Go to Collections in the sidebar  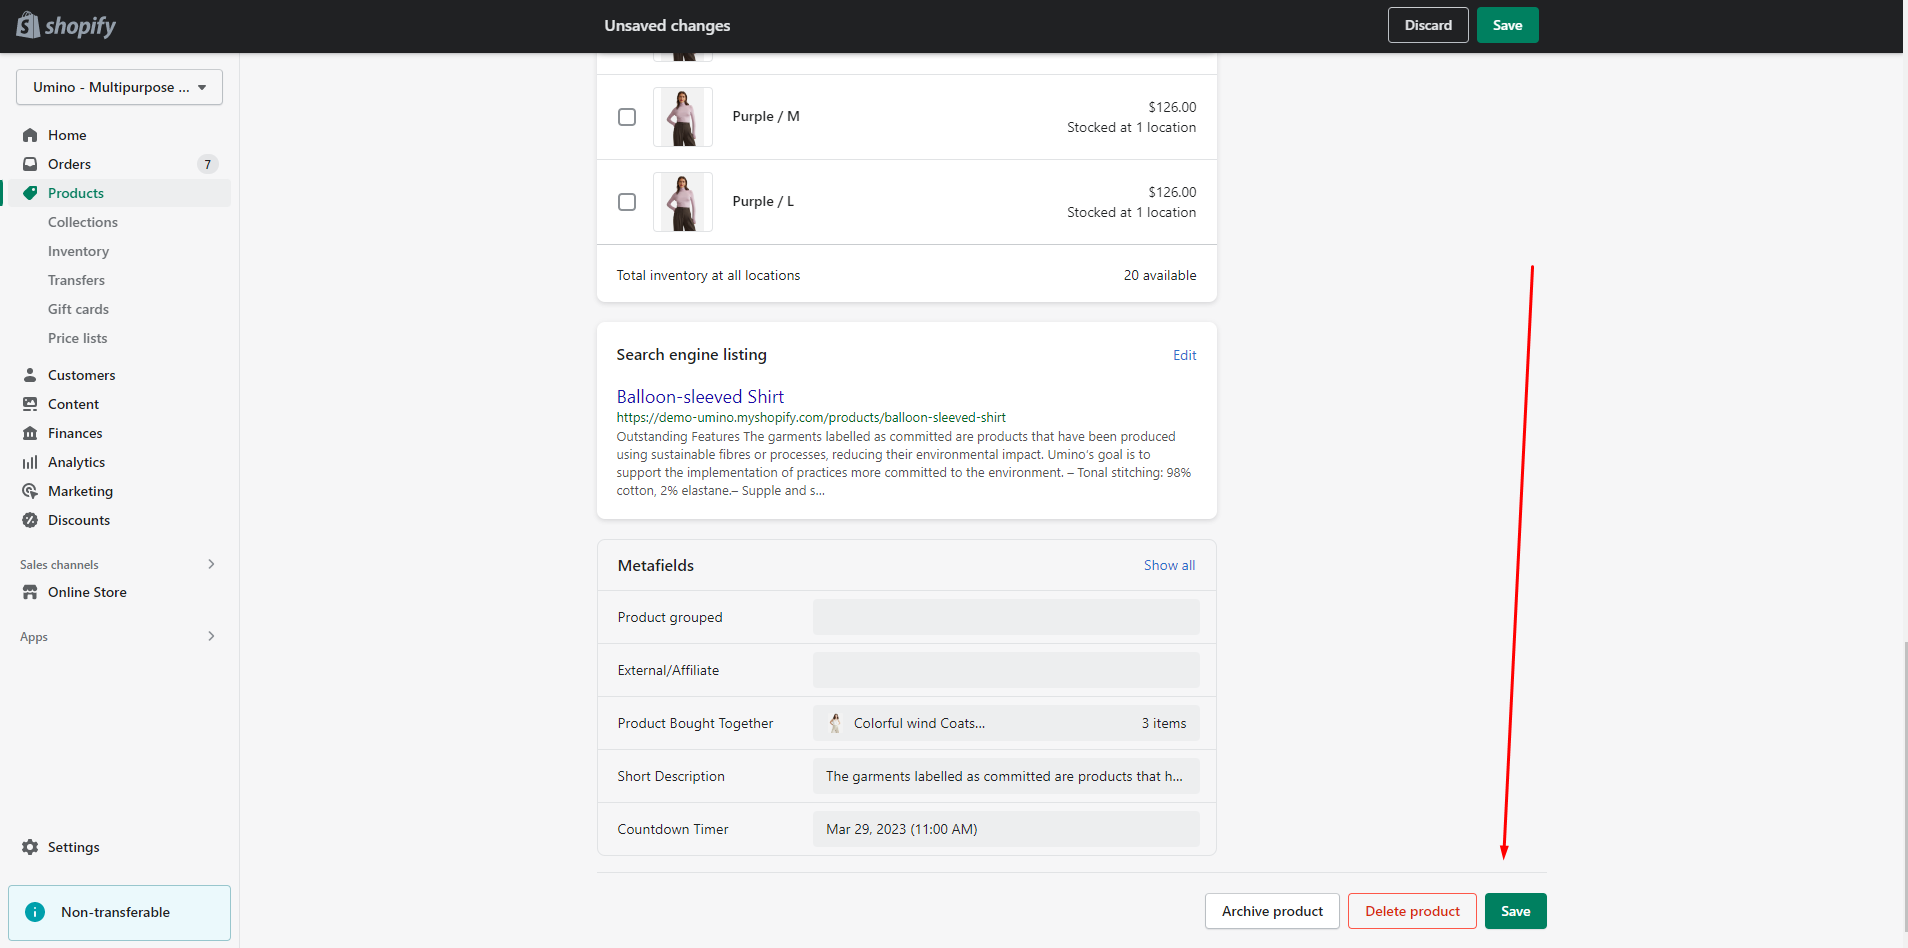(x=83, y=222)
